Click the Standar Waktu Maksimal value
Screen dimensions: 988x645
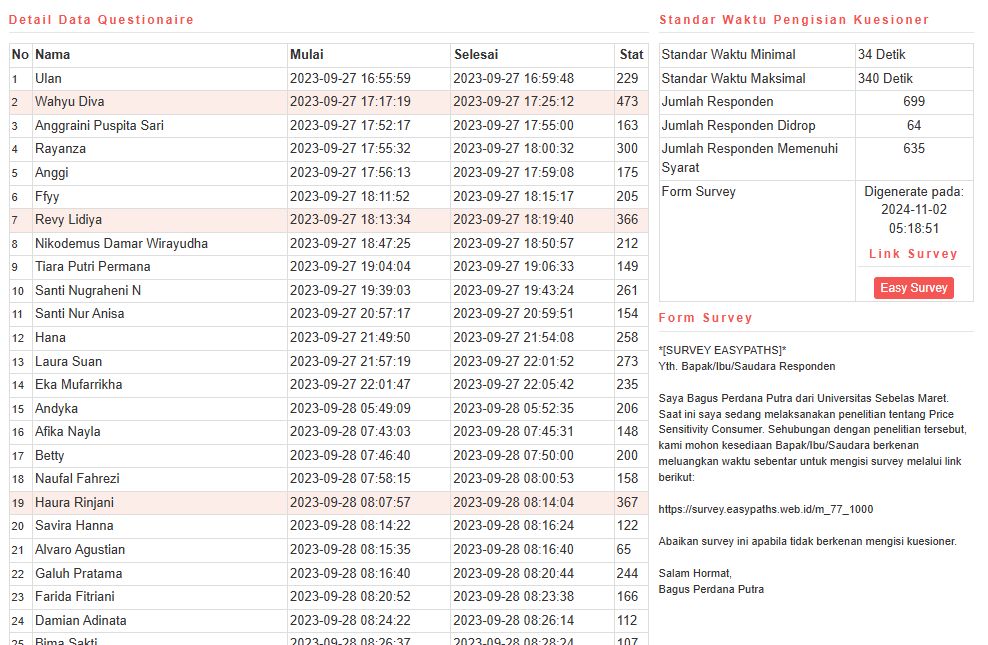(x=885, y=78)
